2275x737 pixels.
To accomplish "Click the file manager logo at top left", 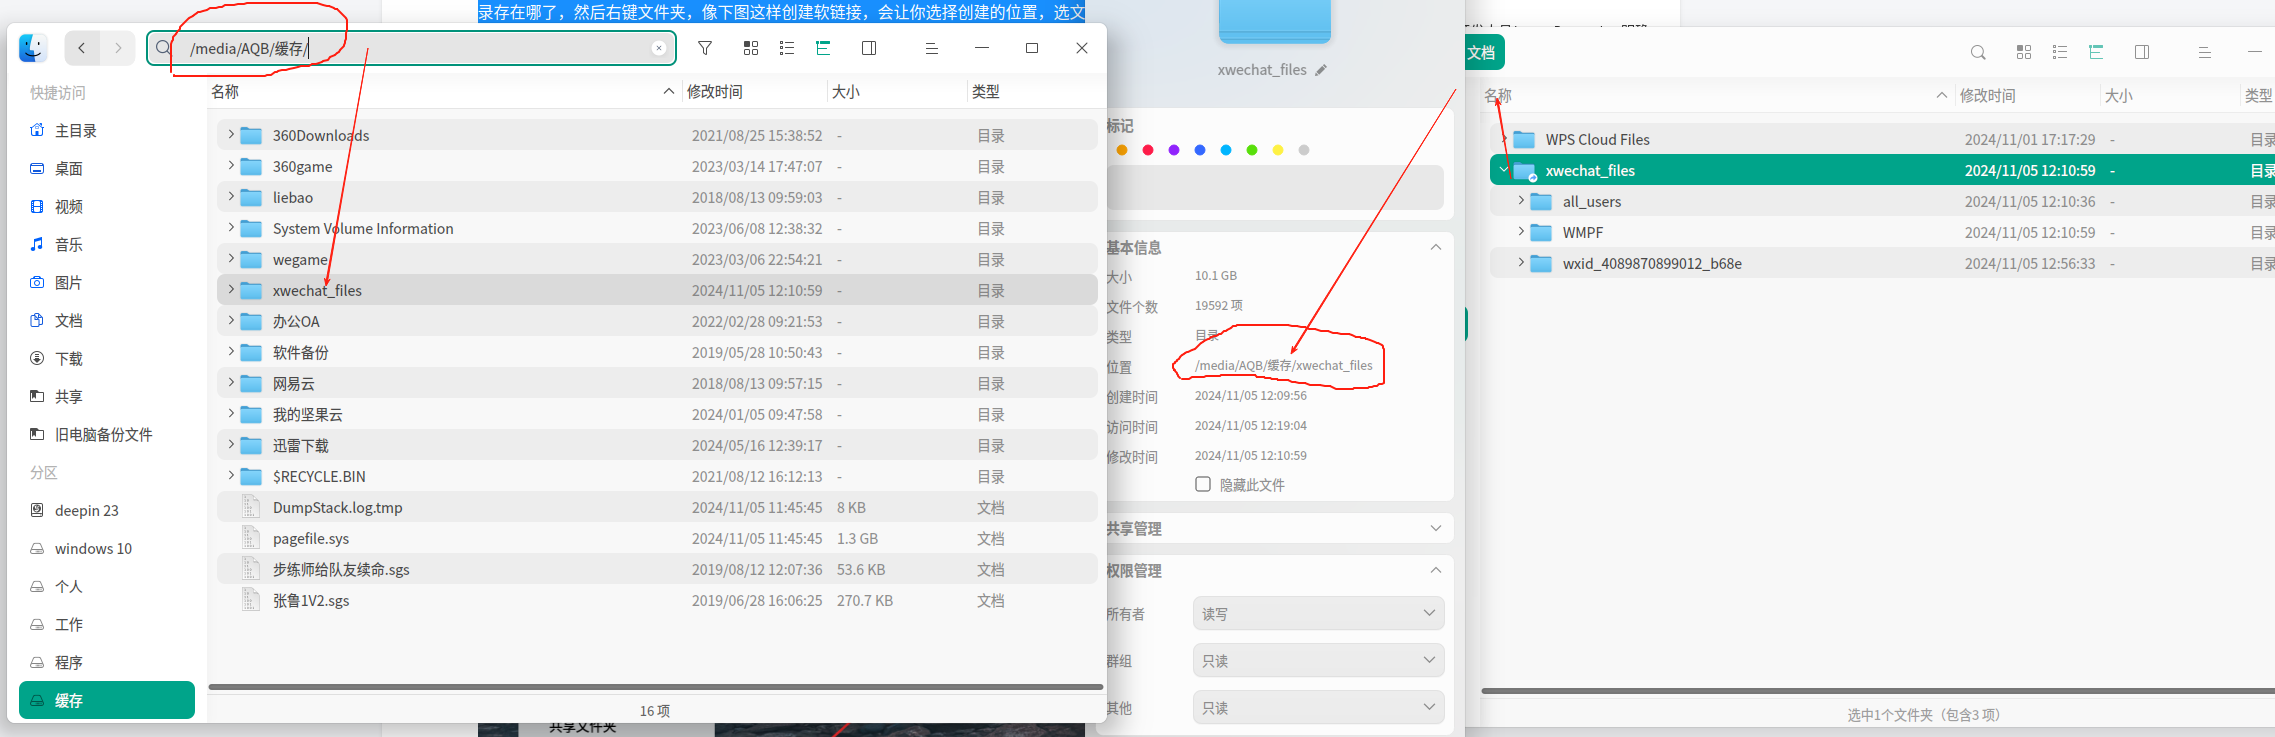I will tap(33, 48).
